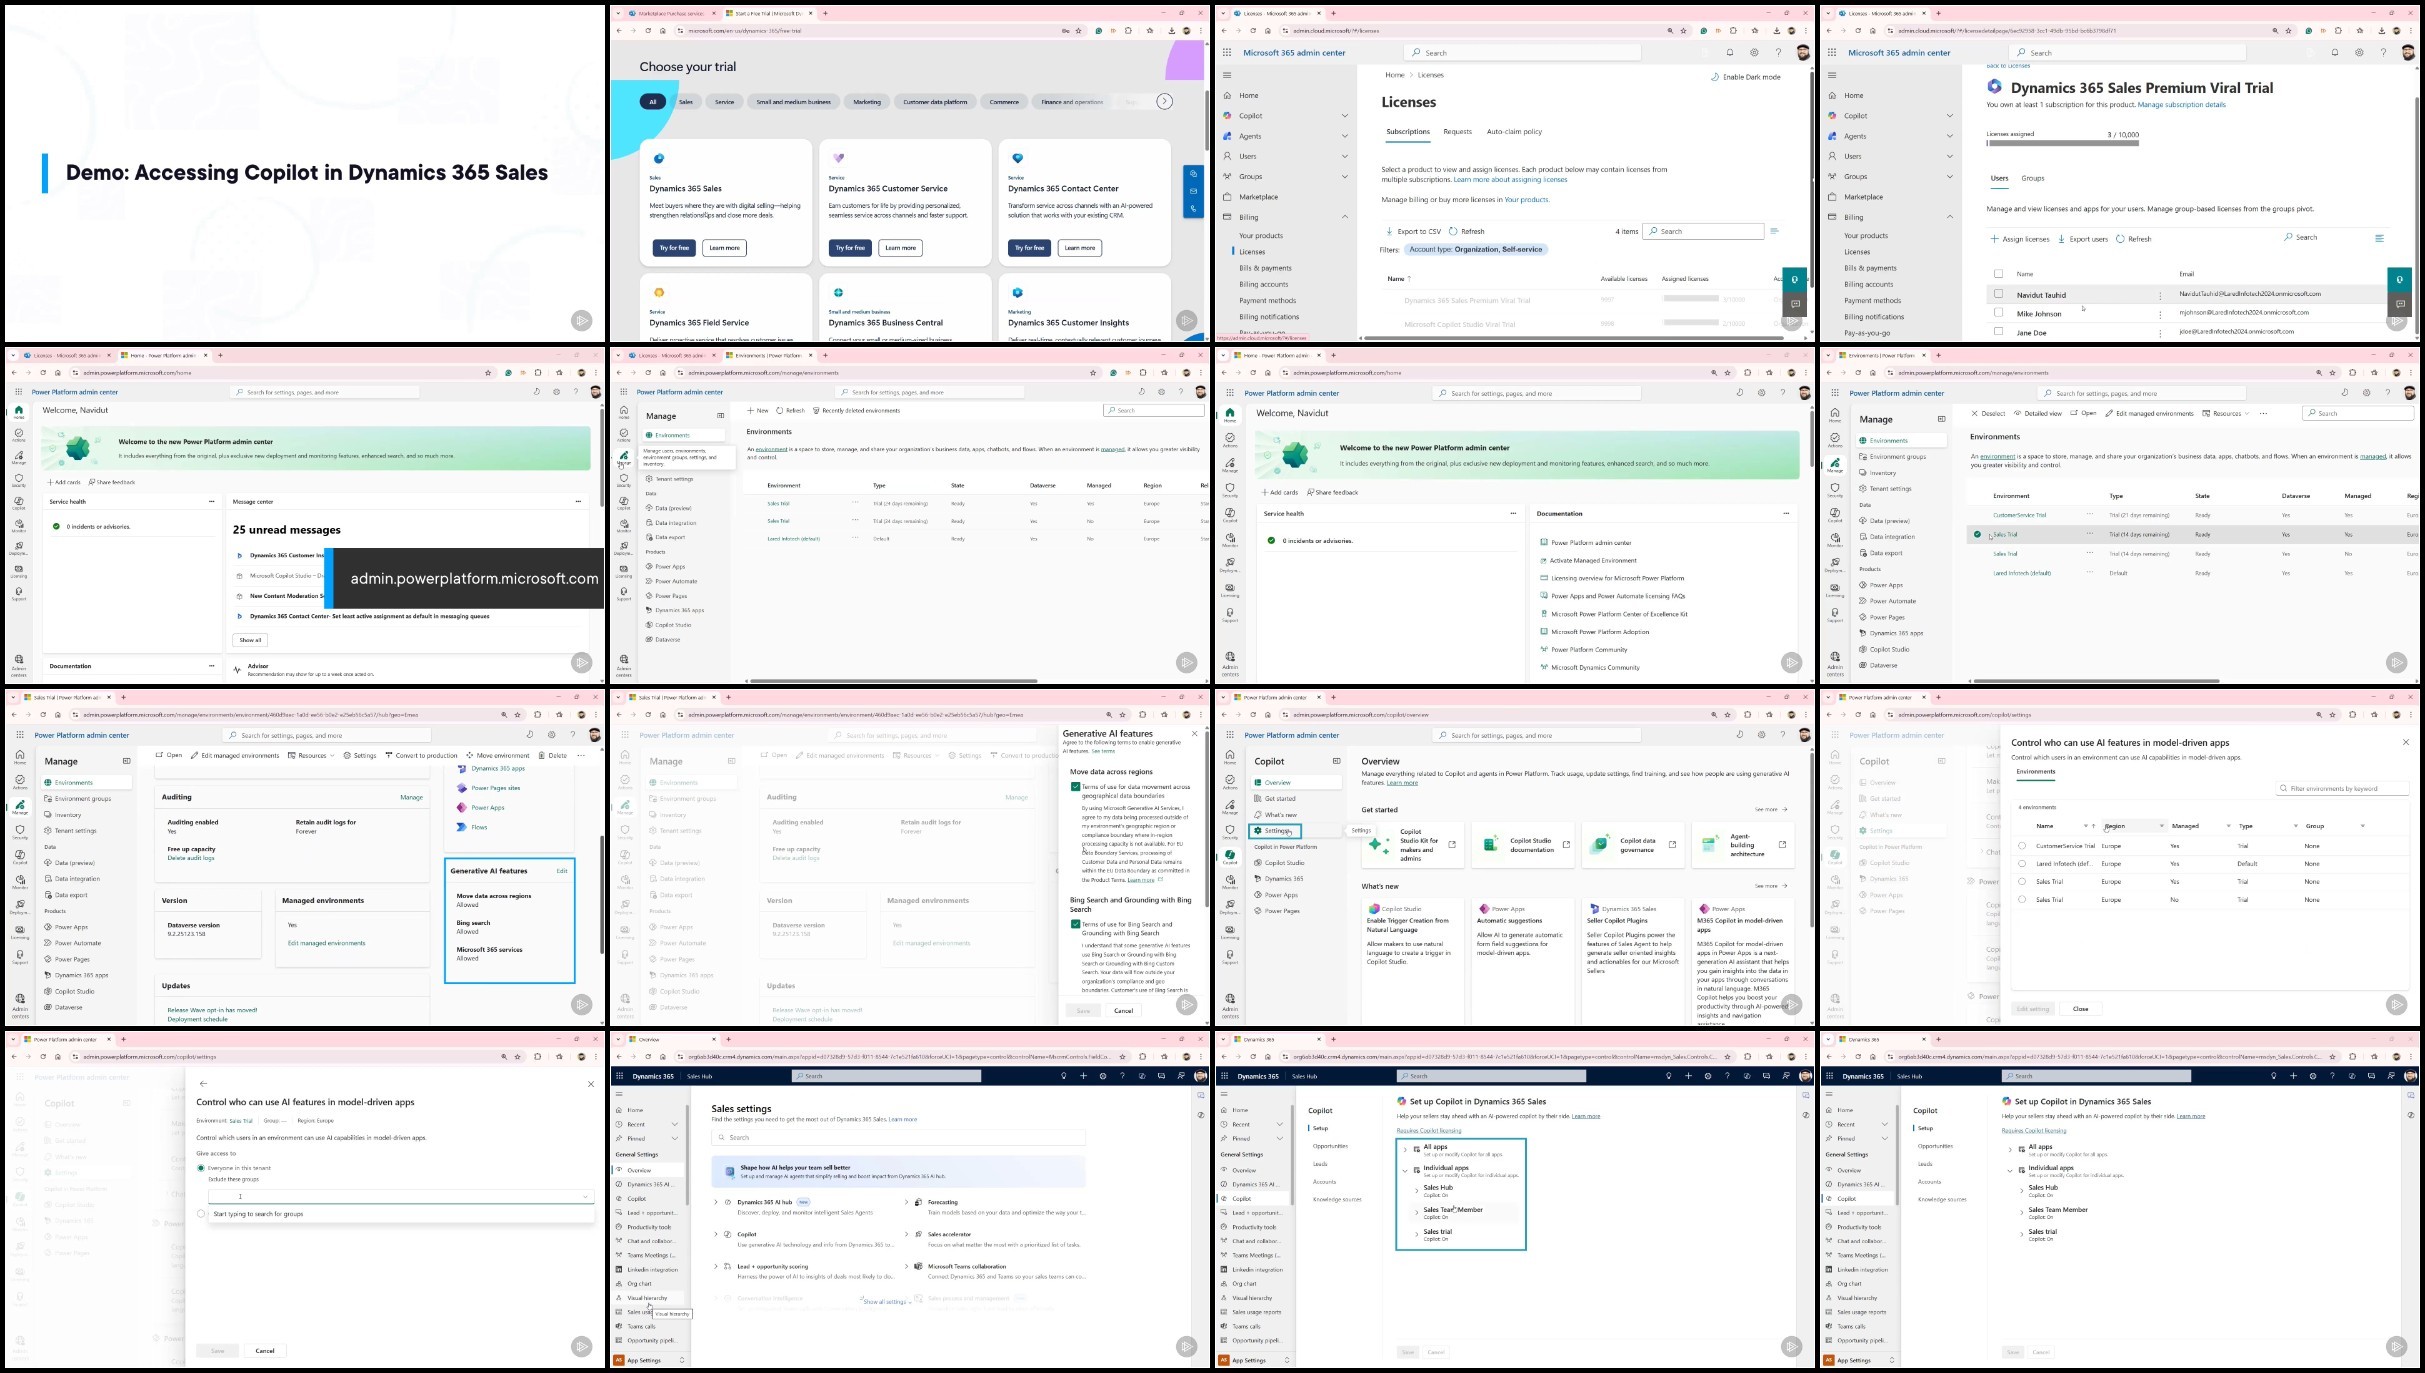This screenshot has height=1373, width=2425.
Task: Uncheck terms of use for Bing Search
Action: click(x=1076, y=924)
